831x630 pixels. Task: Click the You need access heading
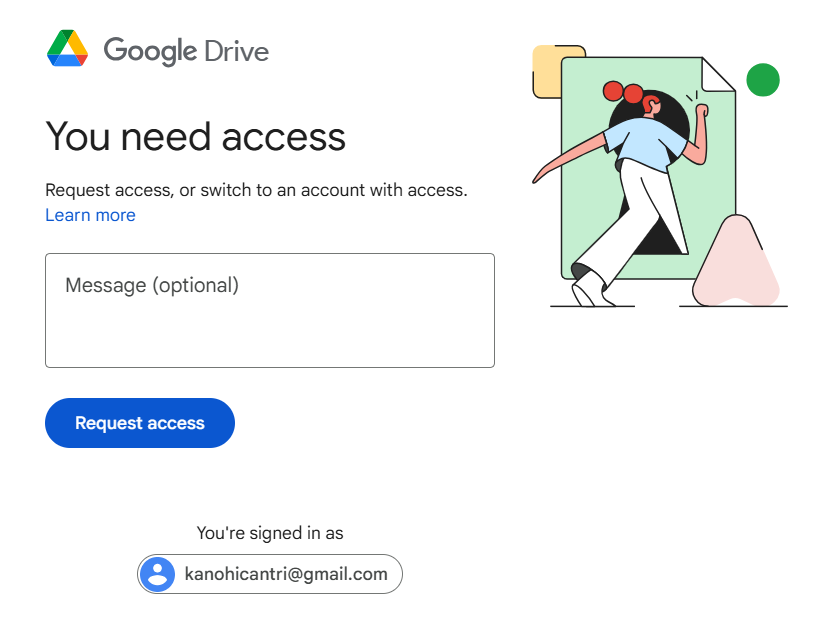(196, 137)
